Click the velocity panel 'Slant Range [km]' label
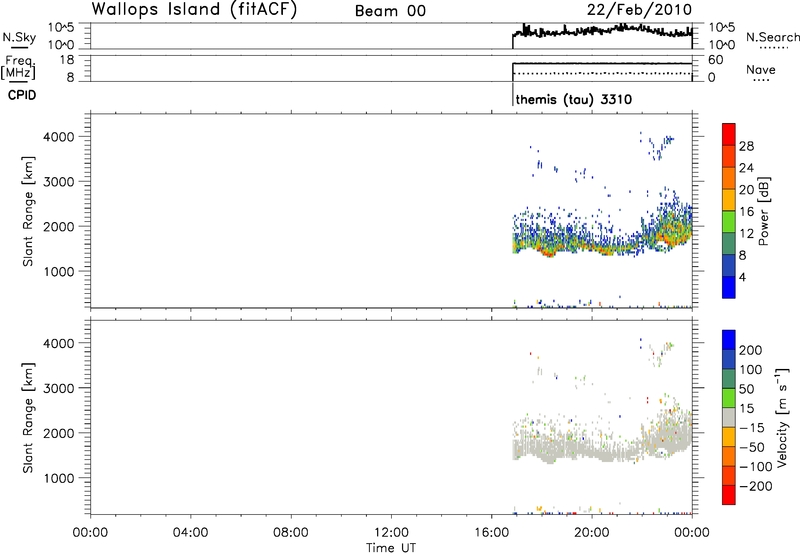 coord(29,418)
